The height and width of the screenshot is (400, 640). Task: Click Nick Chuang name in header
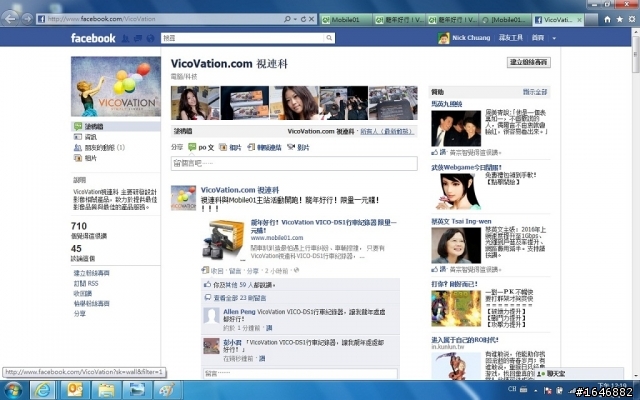[x=471, y=38]
